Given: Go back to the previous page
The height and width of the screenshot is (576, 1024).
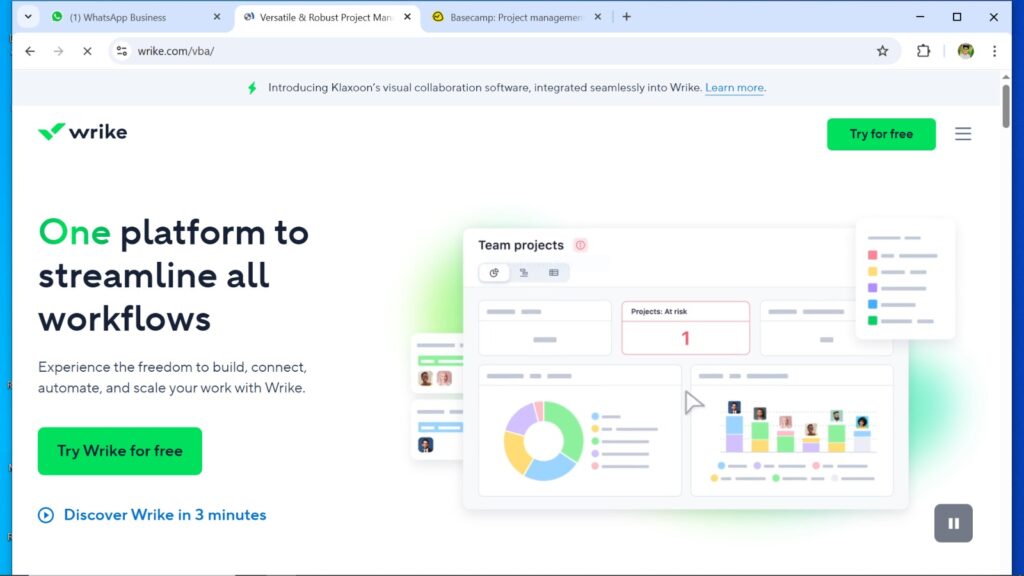Looking at the screenshot, I should [x=30, y=51].
